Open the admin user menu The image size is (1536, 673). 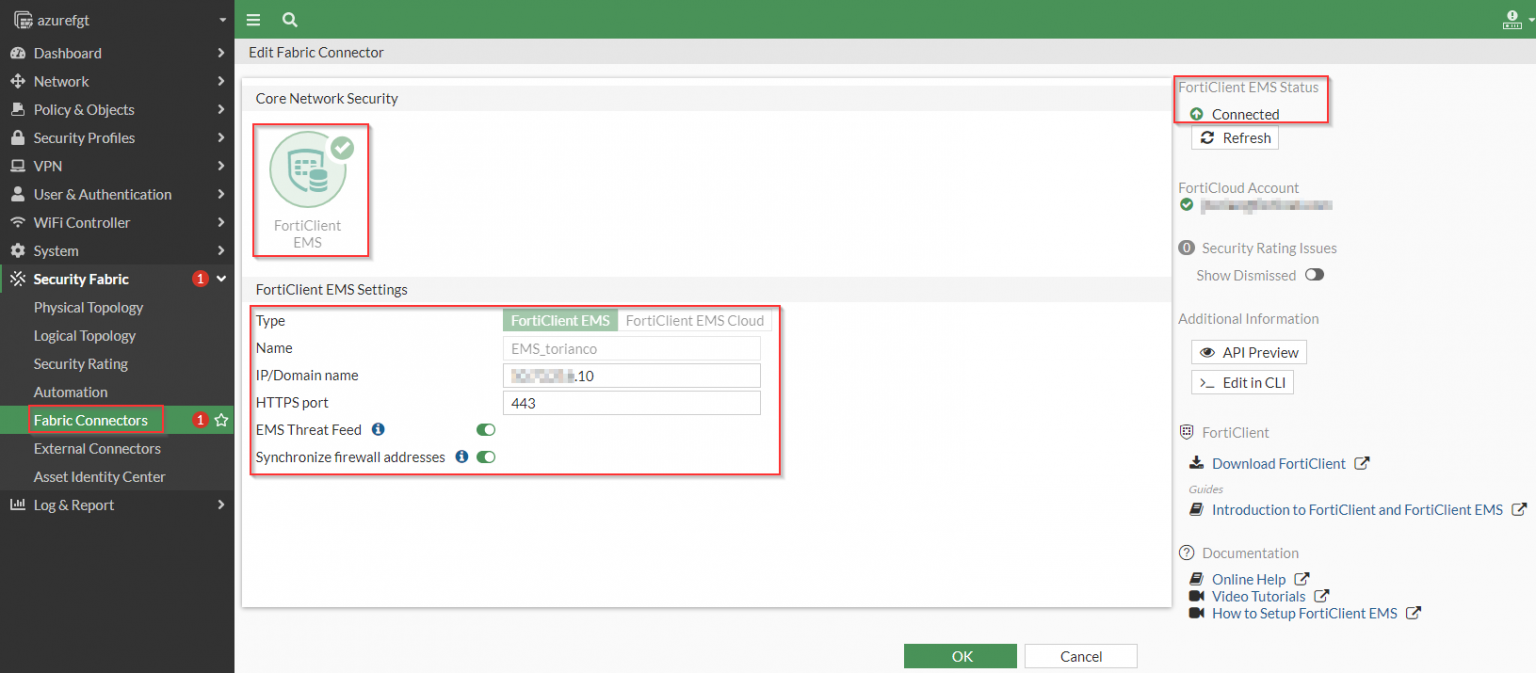1511,19
